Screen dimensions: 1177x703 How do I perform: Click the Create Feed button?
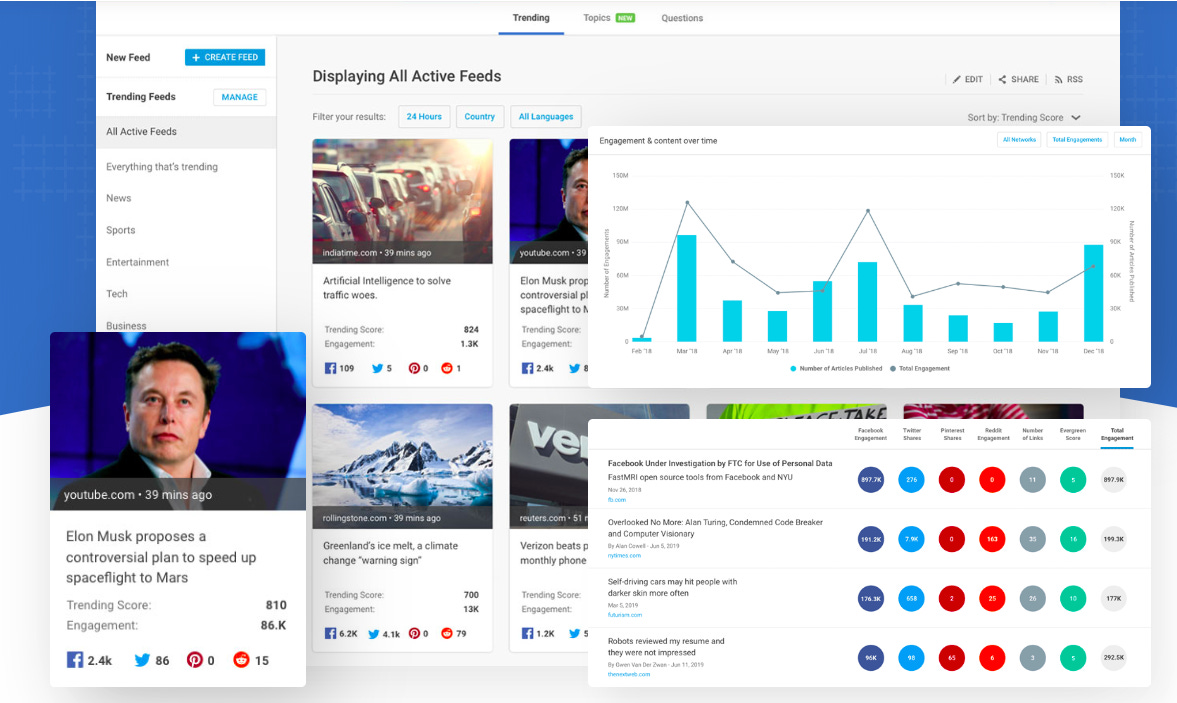[x=224, y=57]
